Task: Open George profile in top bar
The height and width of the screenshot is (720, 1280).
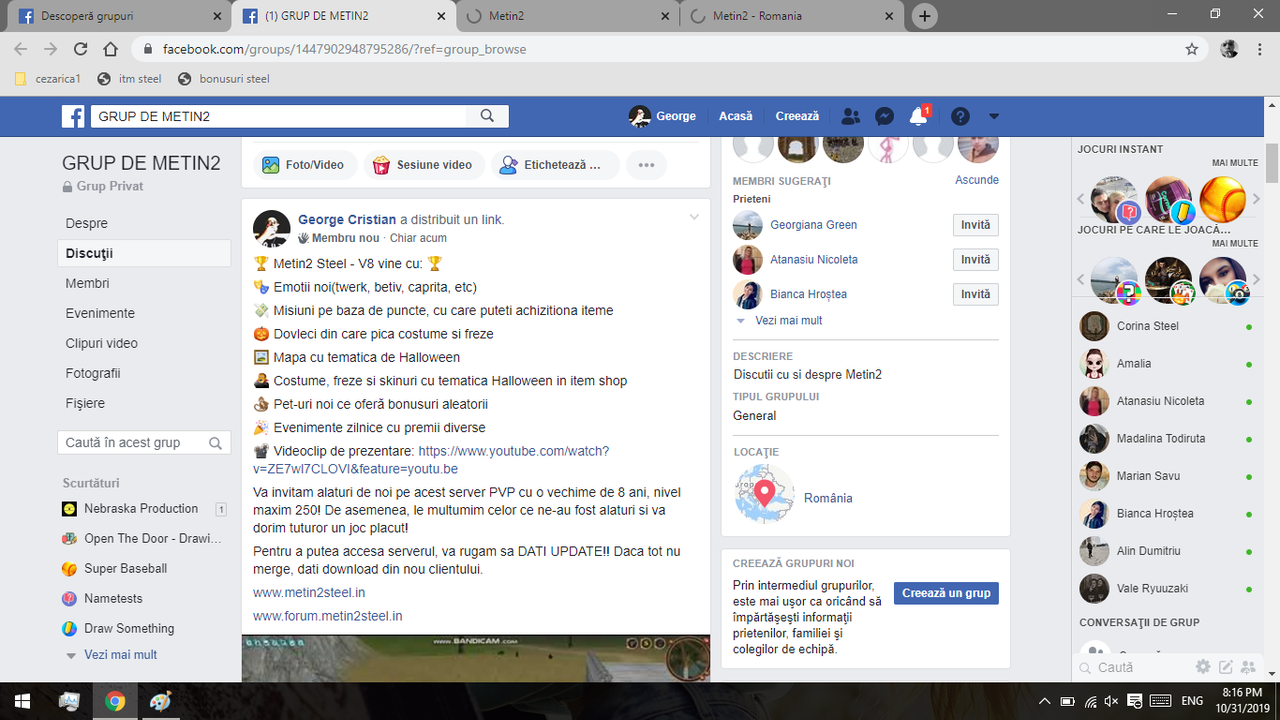Action: pos(663,116)
